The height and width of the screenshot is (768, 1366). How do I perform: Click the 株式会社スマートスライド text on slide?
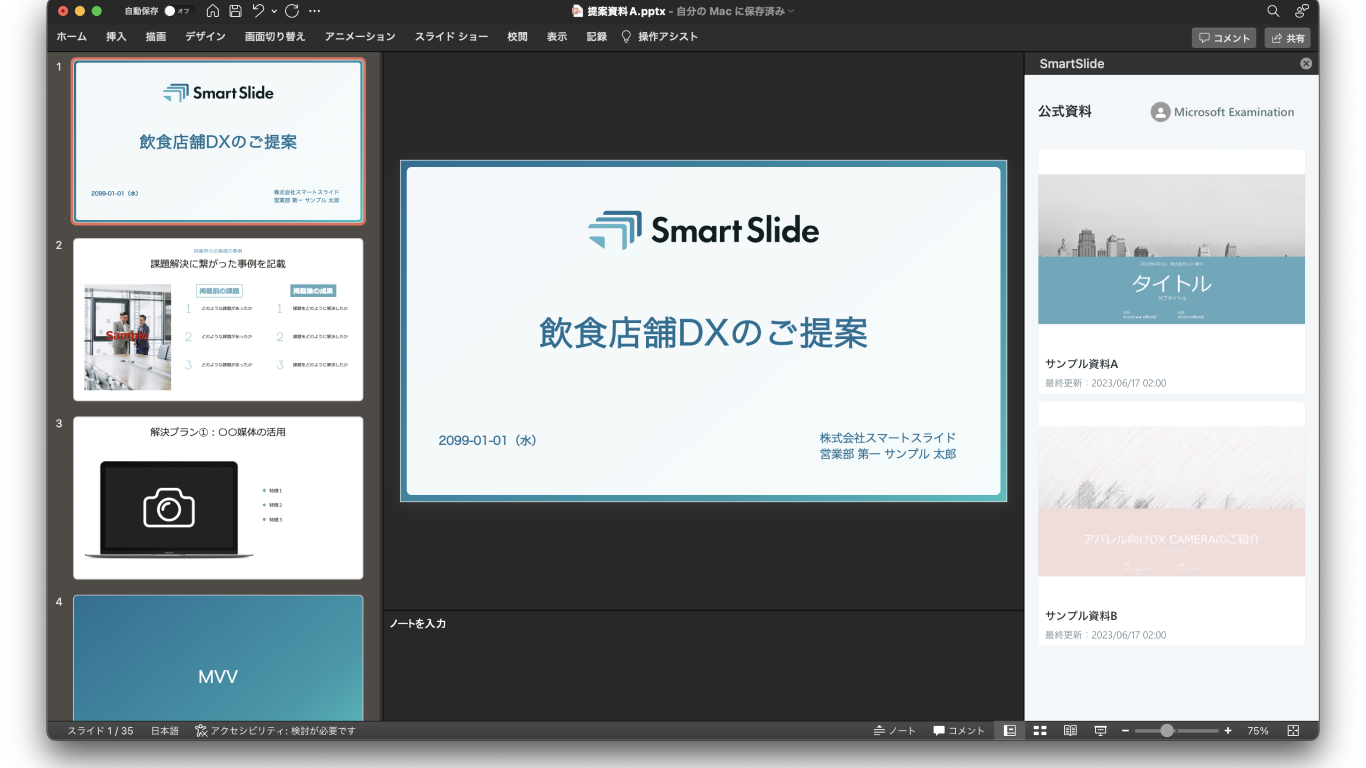(x=888, y=438)
